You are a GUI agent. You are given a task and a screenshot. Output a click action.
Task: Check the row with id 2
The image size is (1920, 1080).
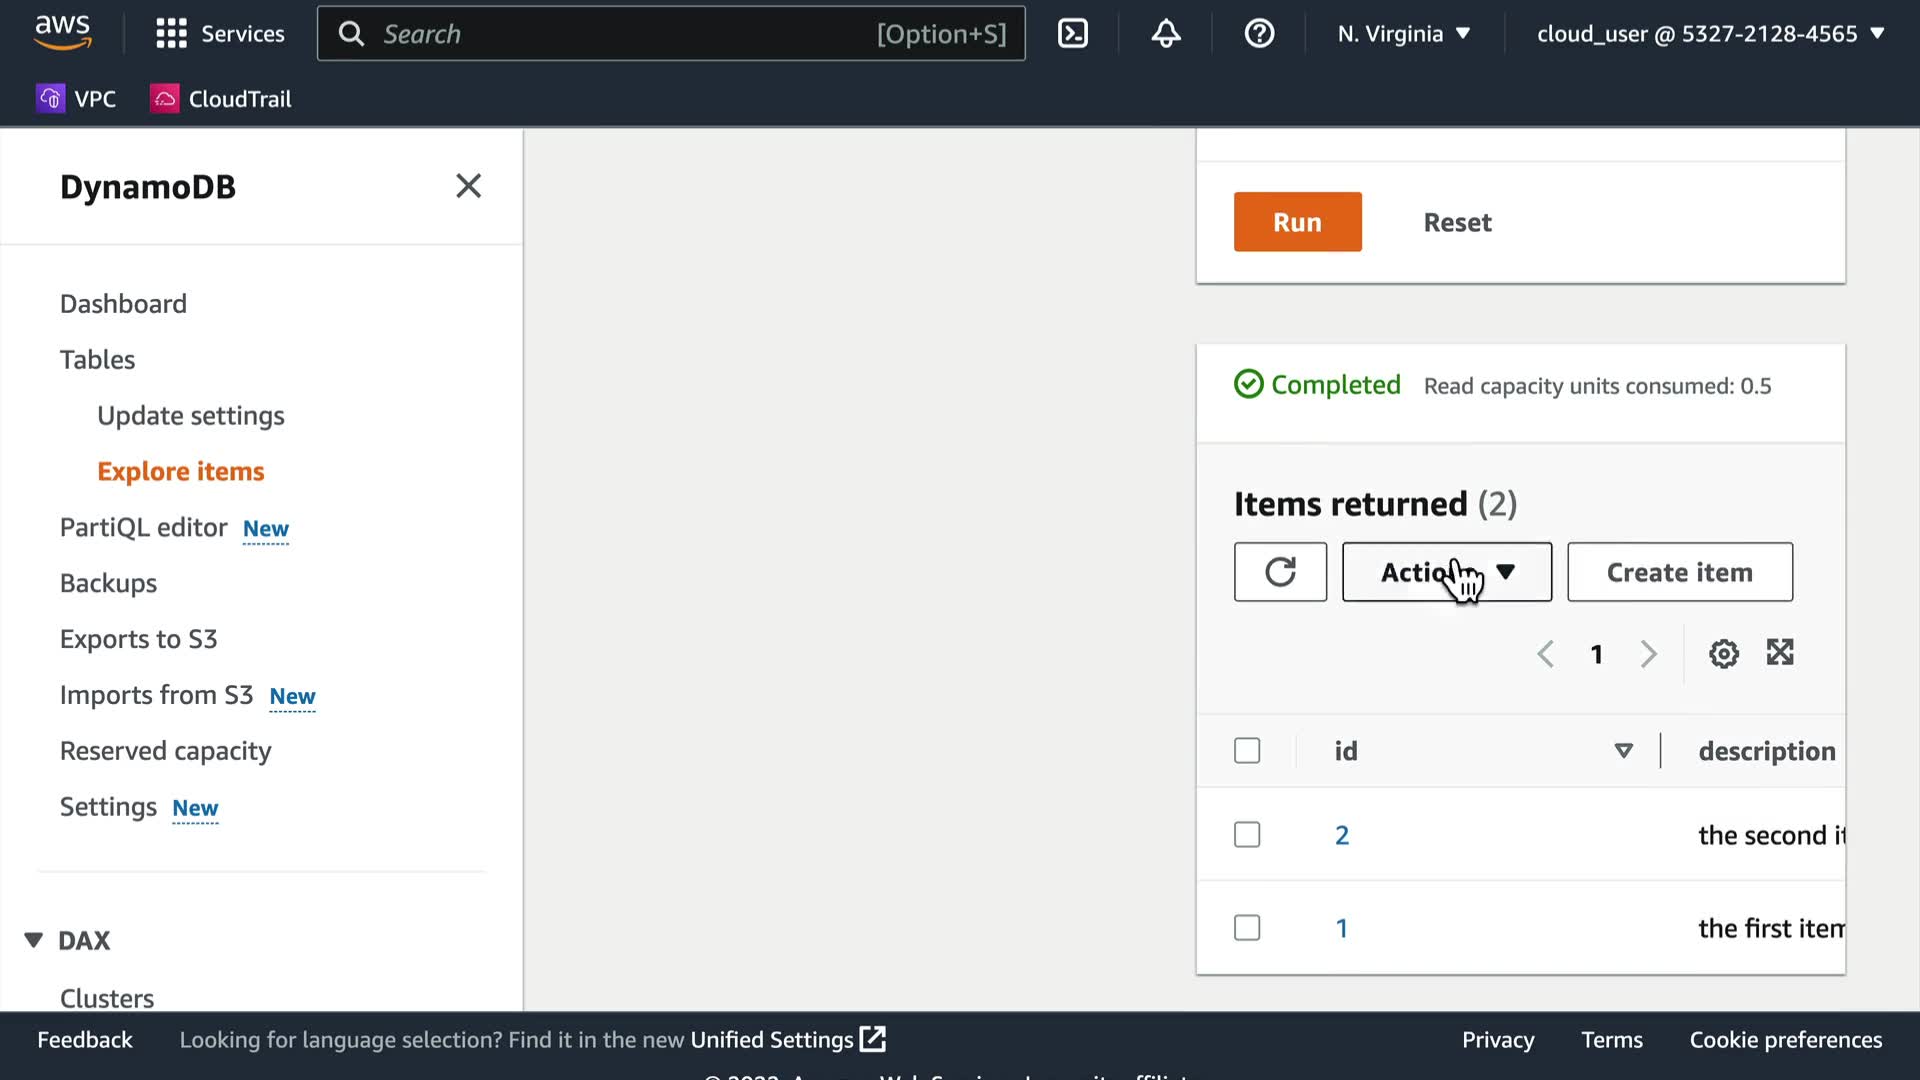pos(1247,835)
